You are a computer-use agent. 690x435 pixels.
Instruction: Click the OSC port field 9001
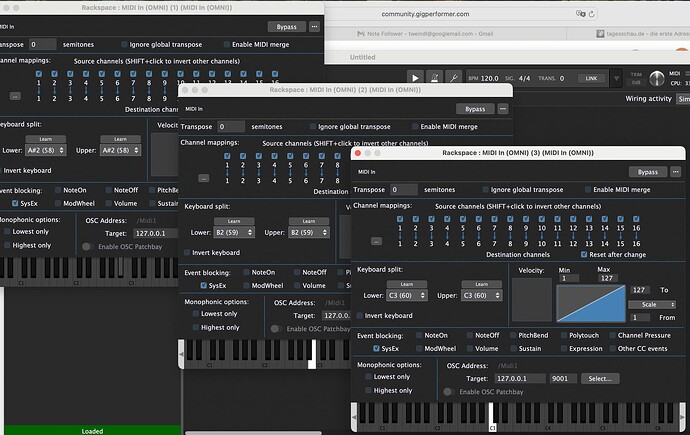[x=563, y=378]
